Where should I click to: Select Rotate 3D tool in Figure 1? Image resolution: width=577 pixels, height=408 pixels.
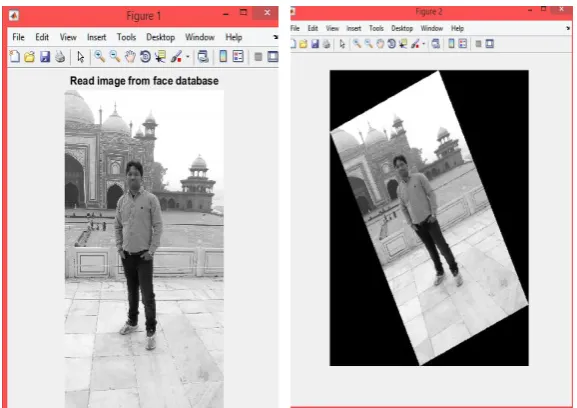(145, 57)
